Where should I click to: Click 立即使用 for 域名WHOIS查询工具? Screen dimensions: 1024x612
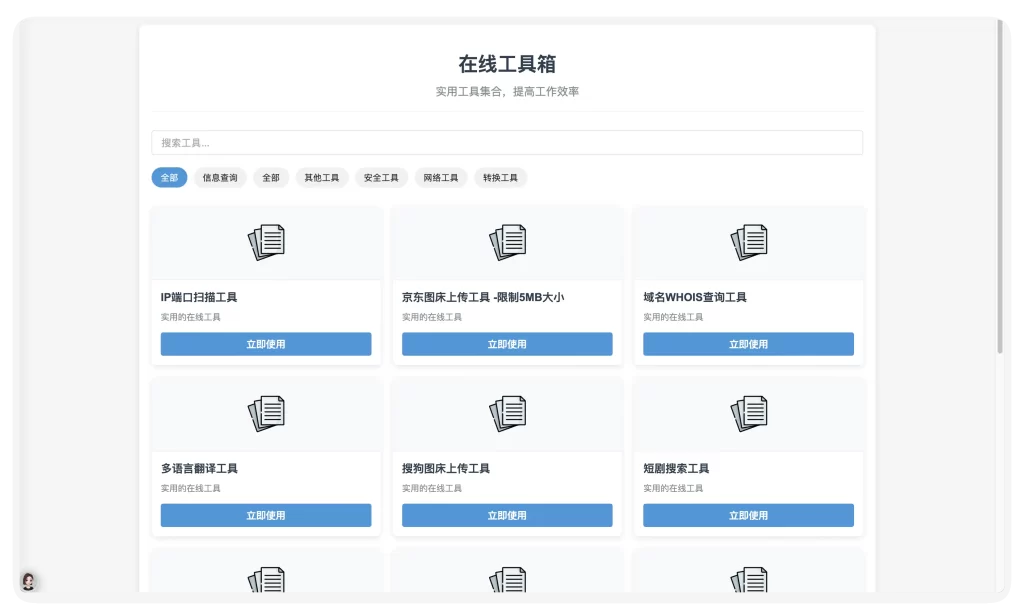click(x=748, y=344)
